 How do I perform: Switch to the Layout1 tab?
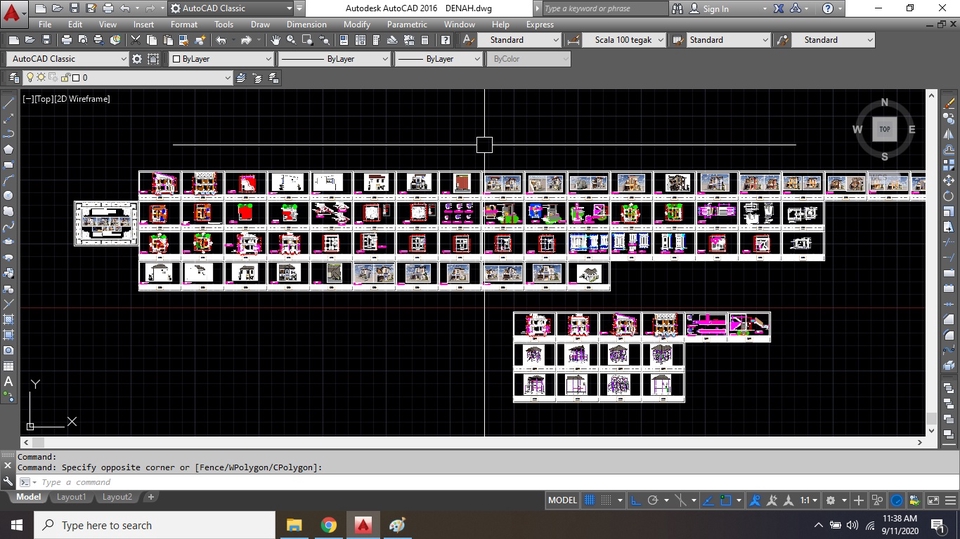(x=71, y=497)
